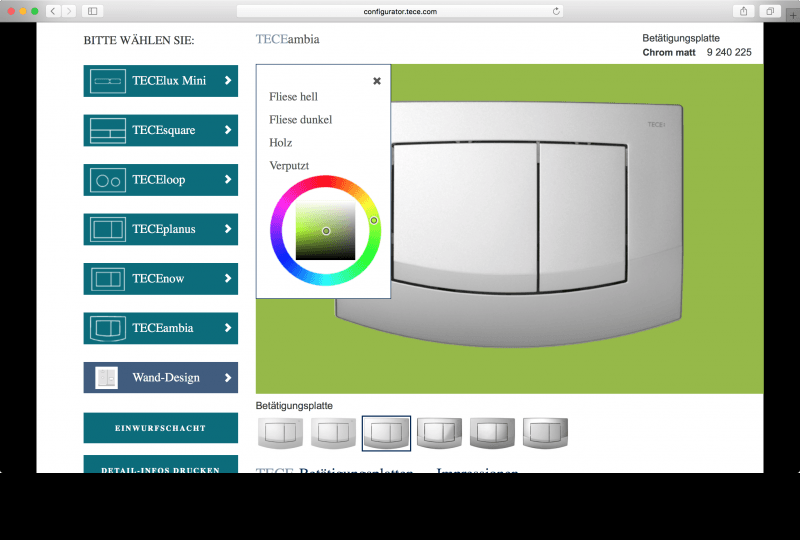The image size is (800, 540).
Task: Click the hue ring handle in color wheel
Action: (x=374, y=220)
